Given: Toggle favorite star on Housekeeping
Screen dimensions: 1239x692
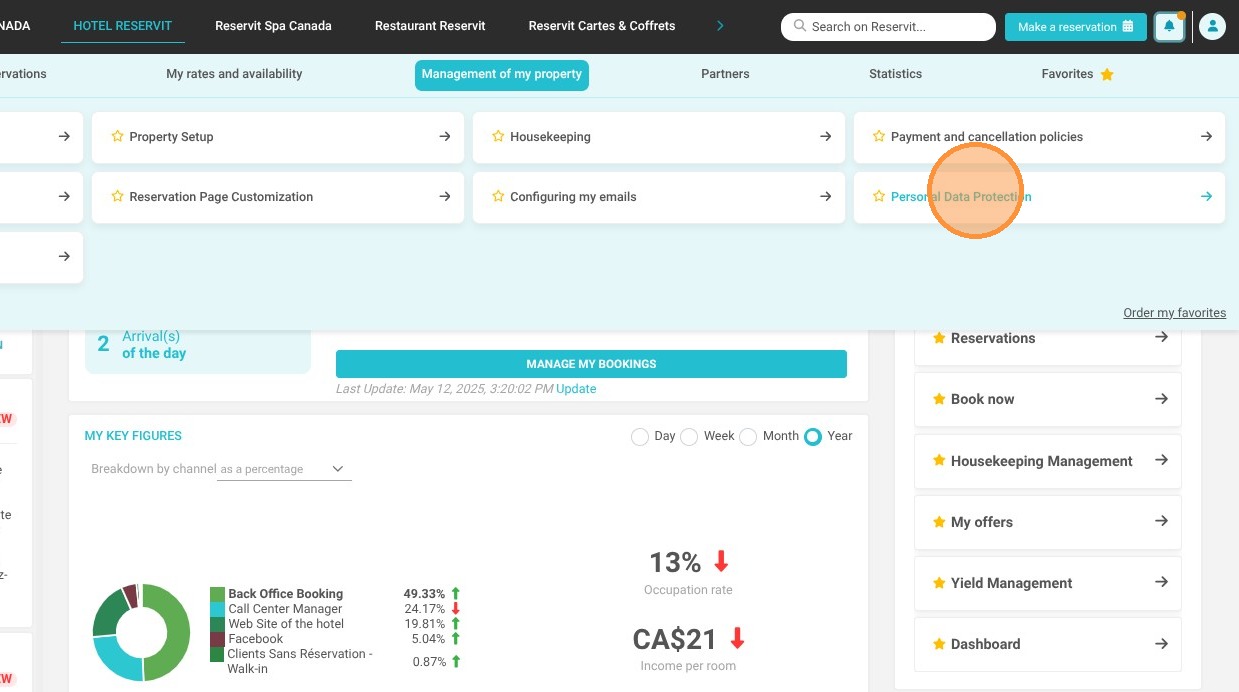Looking at the screenshot, I should pos(498,136).
